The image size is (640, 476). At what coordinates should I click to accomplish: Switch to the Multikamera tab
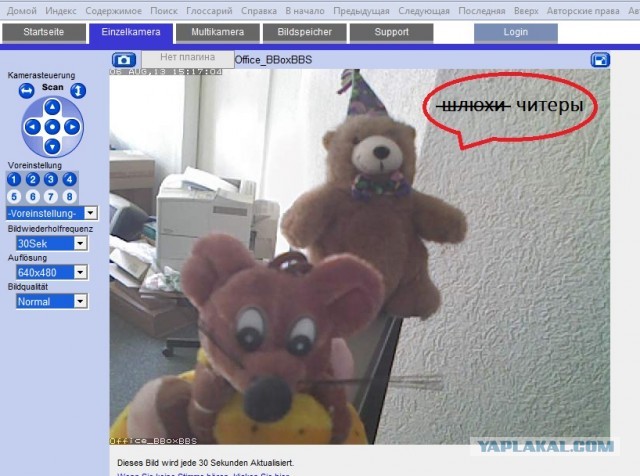[x=218, y=32]
